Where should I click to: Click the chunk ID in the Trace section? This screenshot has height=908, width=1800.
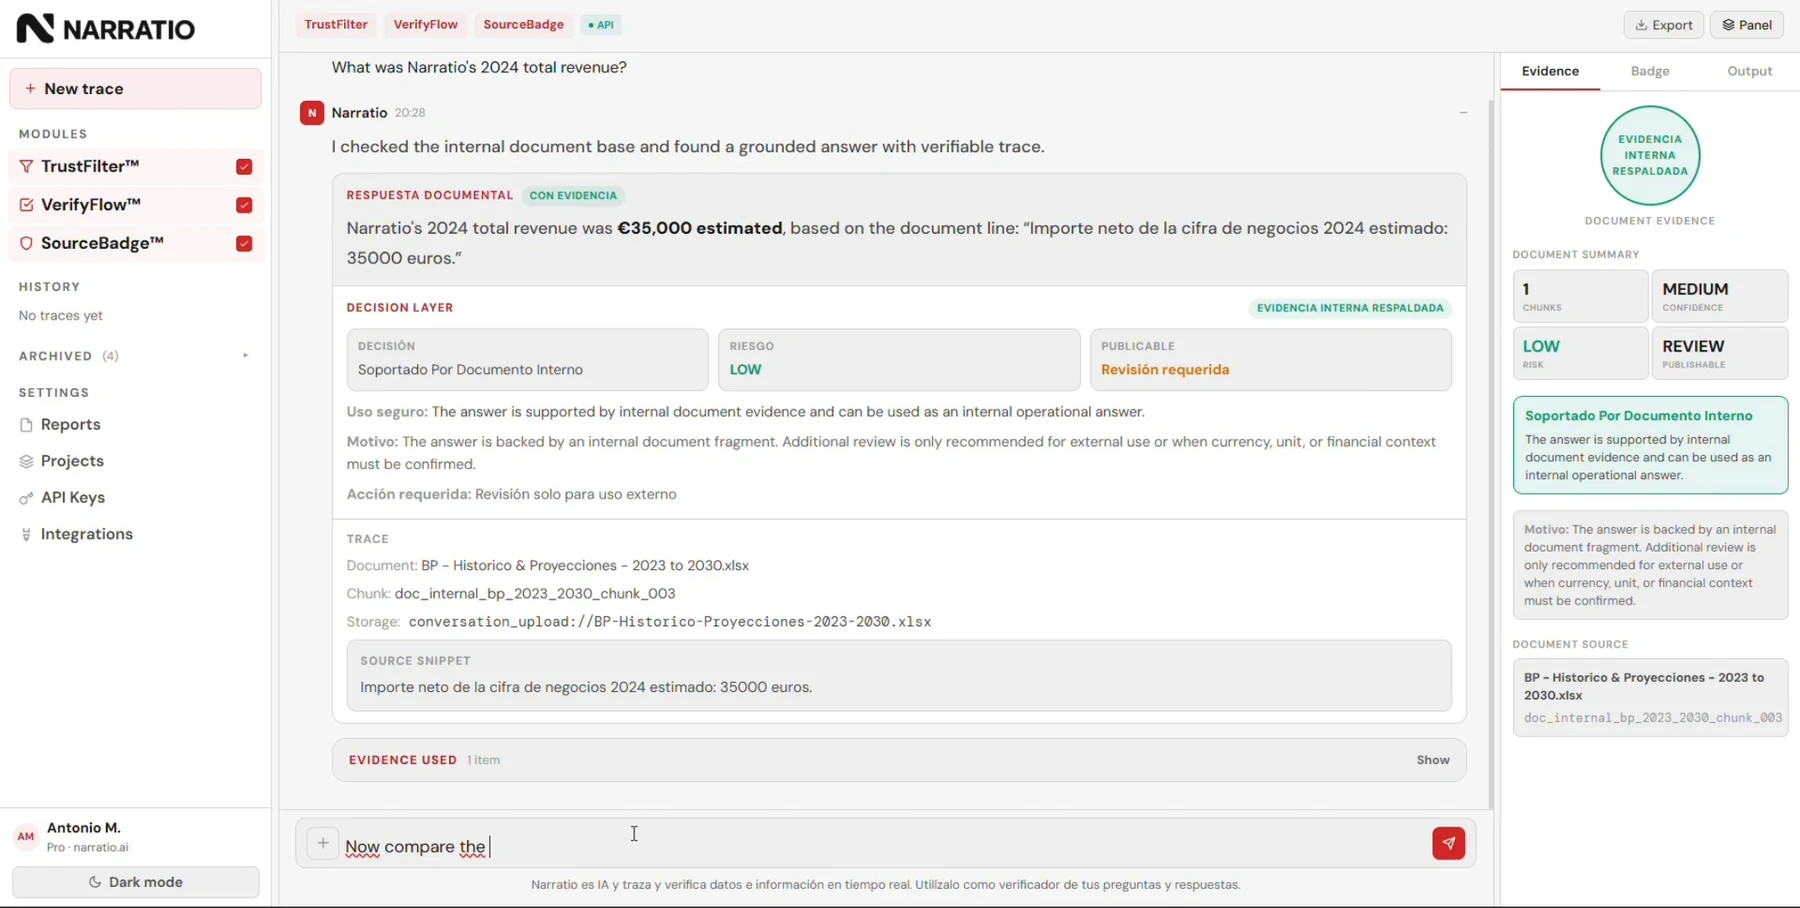coord(535,594)
